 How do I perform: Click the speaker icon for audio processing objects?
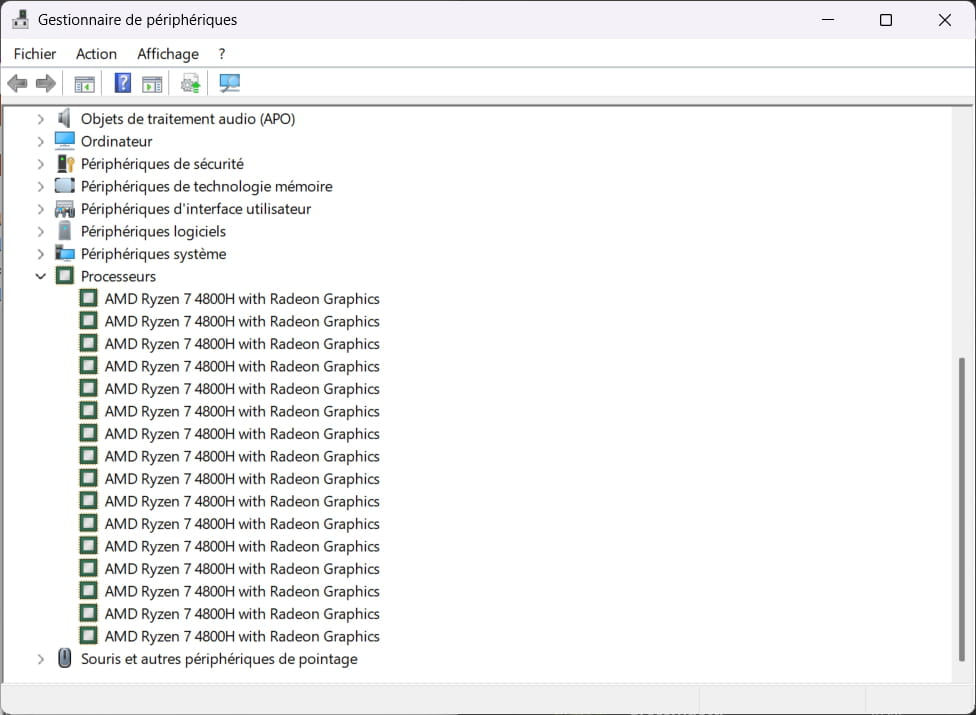(64, 118)
